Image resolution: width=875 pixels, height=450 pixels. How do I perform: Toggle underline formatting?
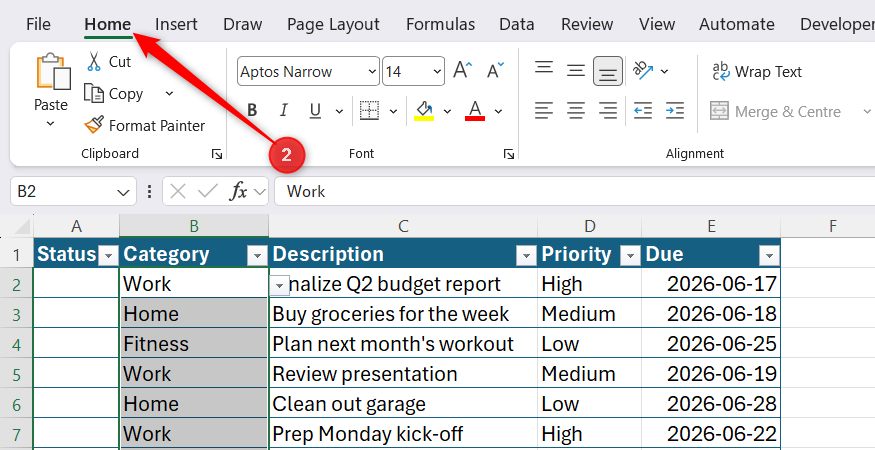pos(315,111)
